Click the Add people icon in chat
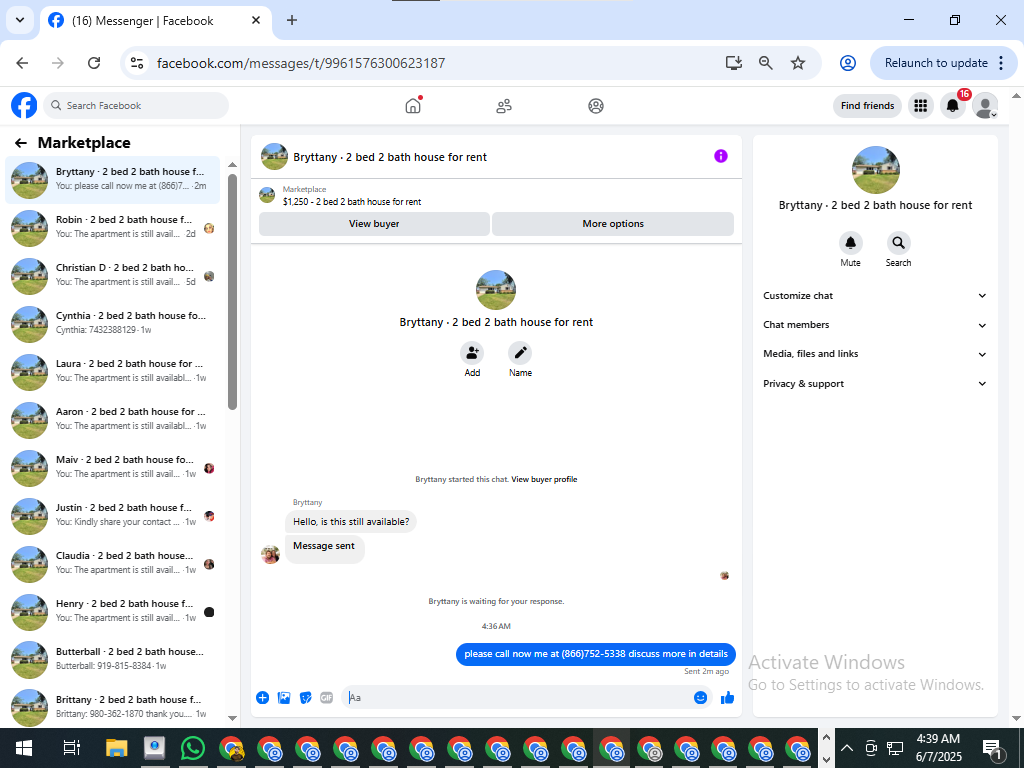 click(472, 353)
